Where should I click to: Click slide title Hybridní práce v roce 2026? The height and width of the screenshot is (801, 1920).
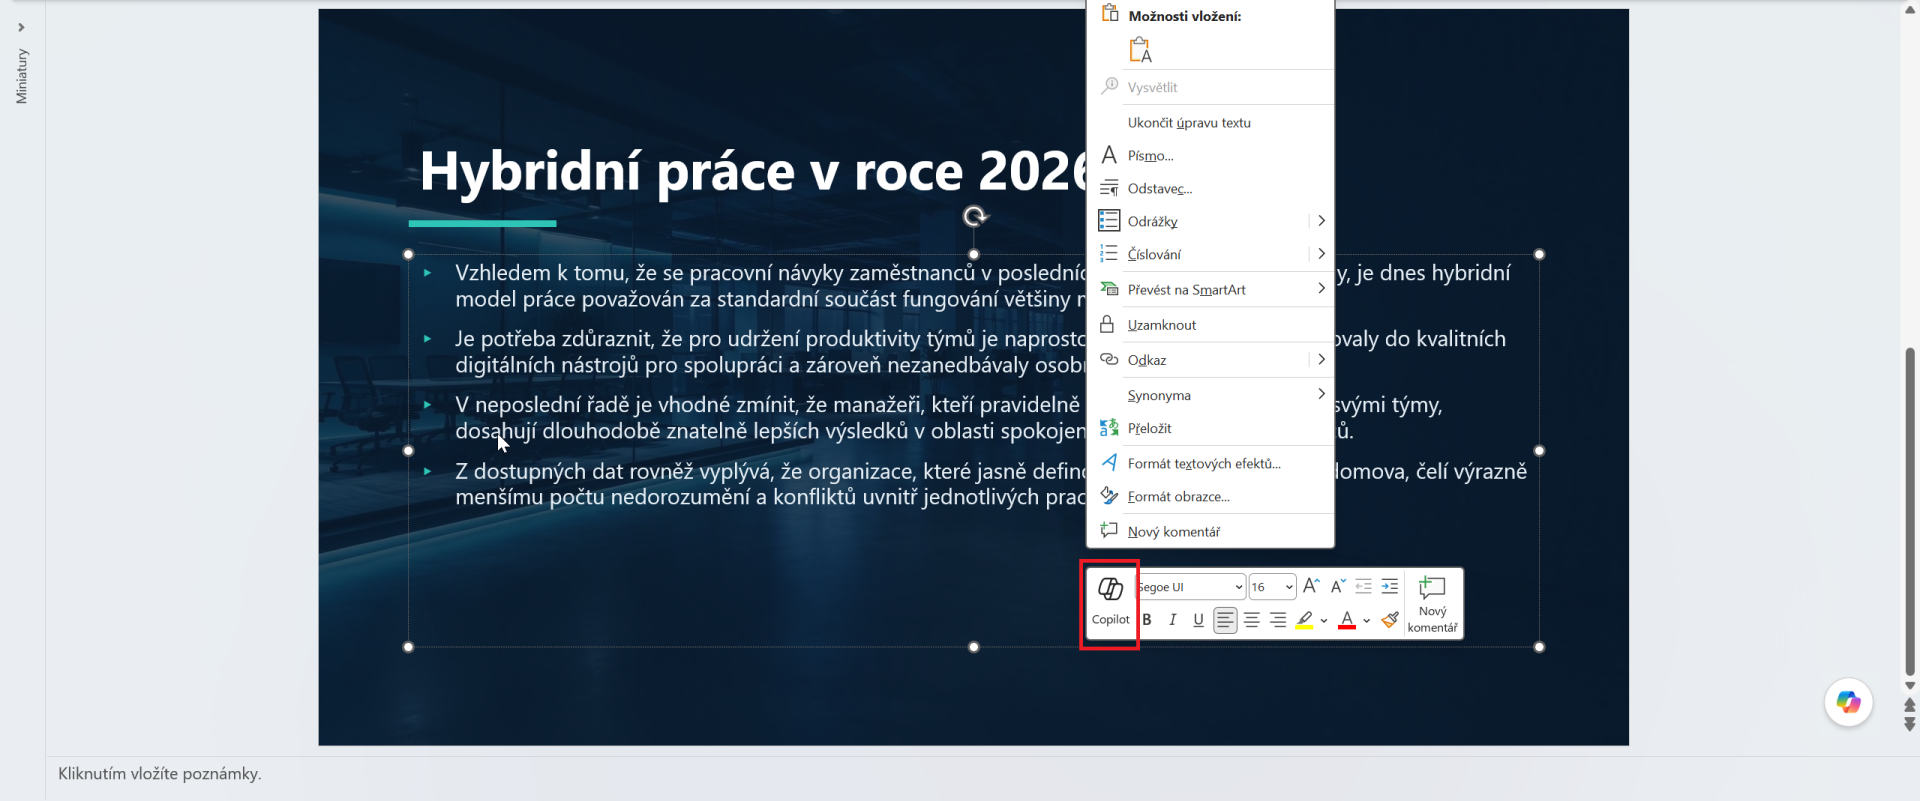[x=752, y=171]
